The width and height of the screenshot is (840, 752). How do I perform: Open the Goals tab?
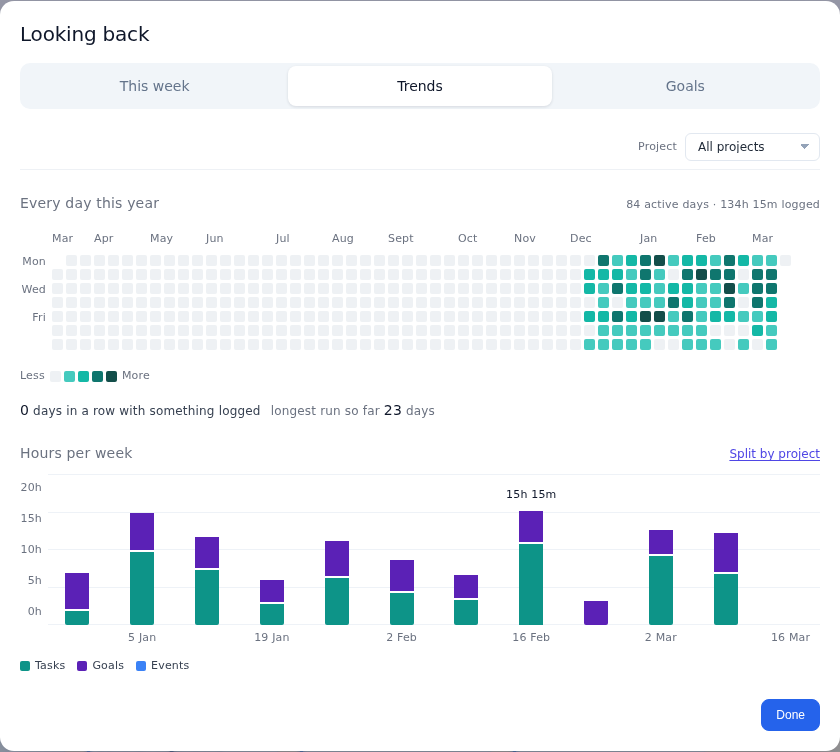point(685,86)
